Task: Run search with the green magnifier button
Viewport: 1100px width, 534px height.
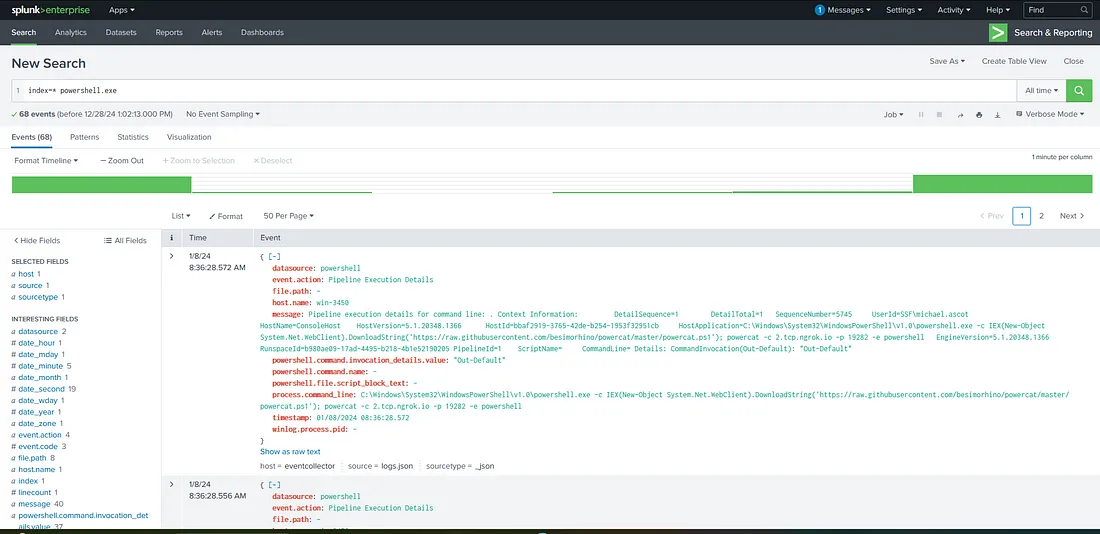Action: (x=1079, y=91)
